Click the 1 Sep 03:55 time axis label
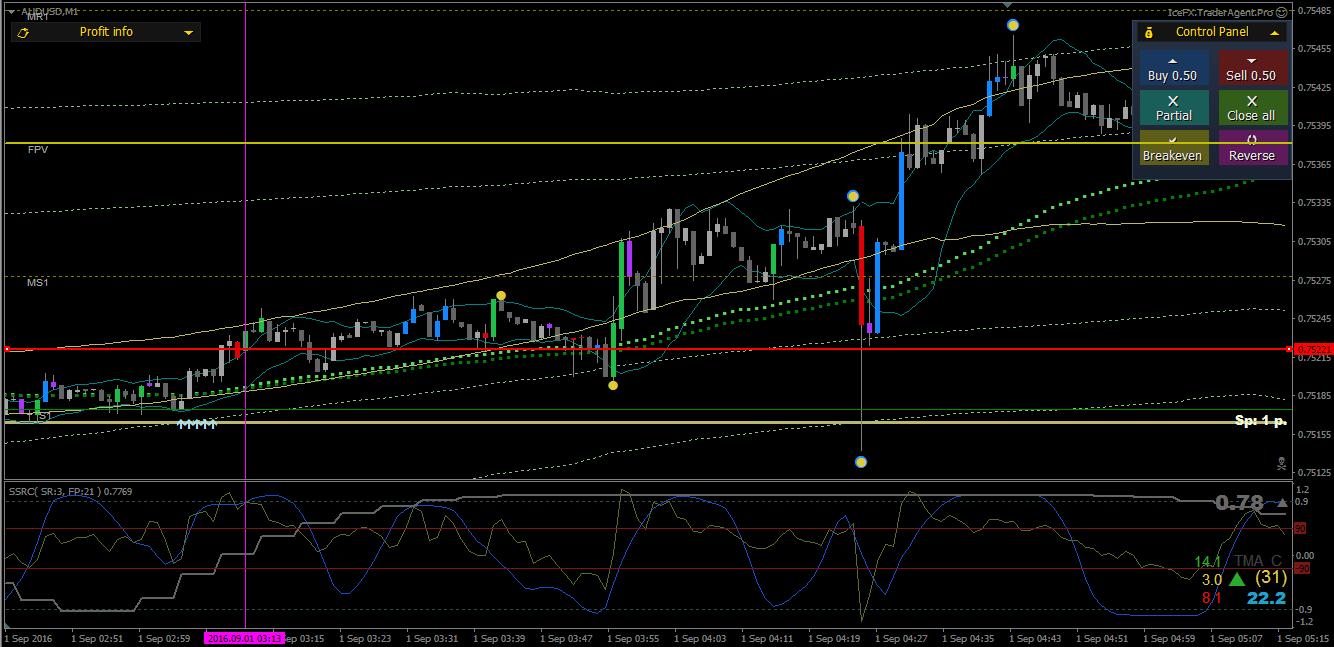The height and width of the screenshot is (647, 1334). [633, 637]
